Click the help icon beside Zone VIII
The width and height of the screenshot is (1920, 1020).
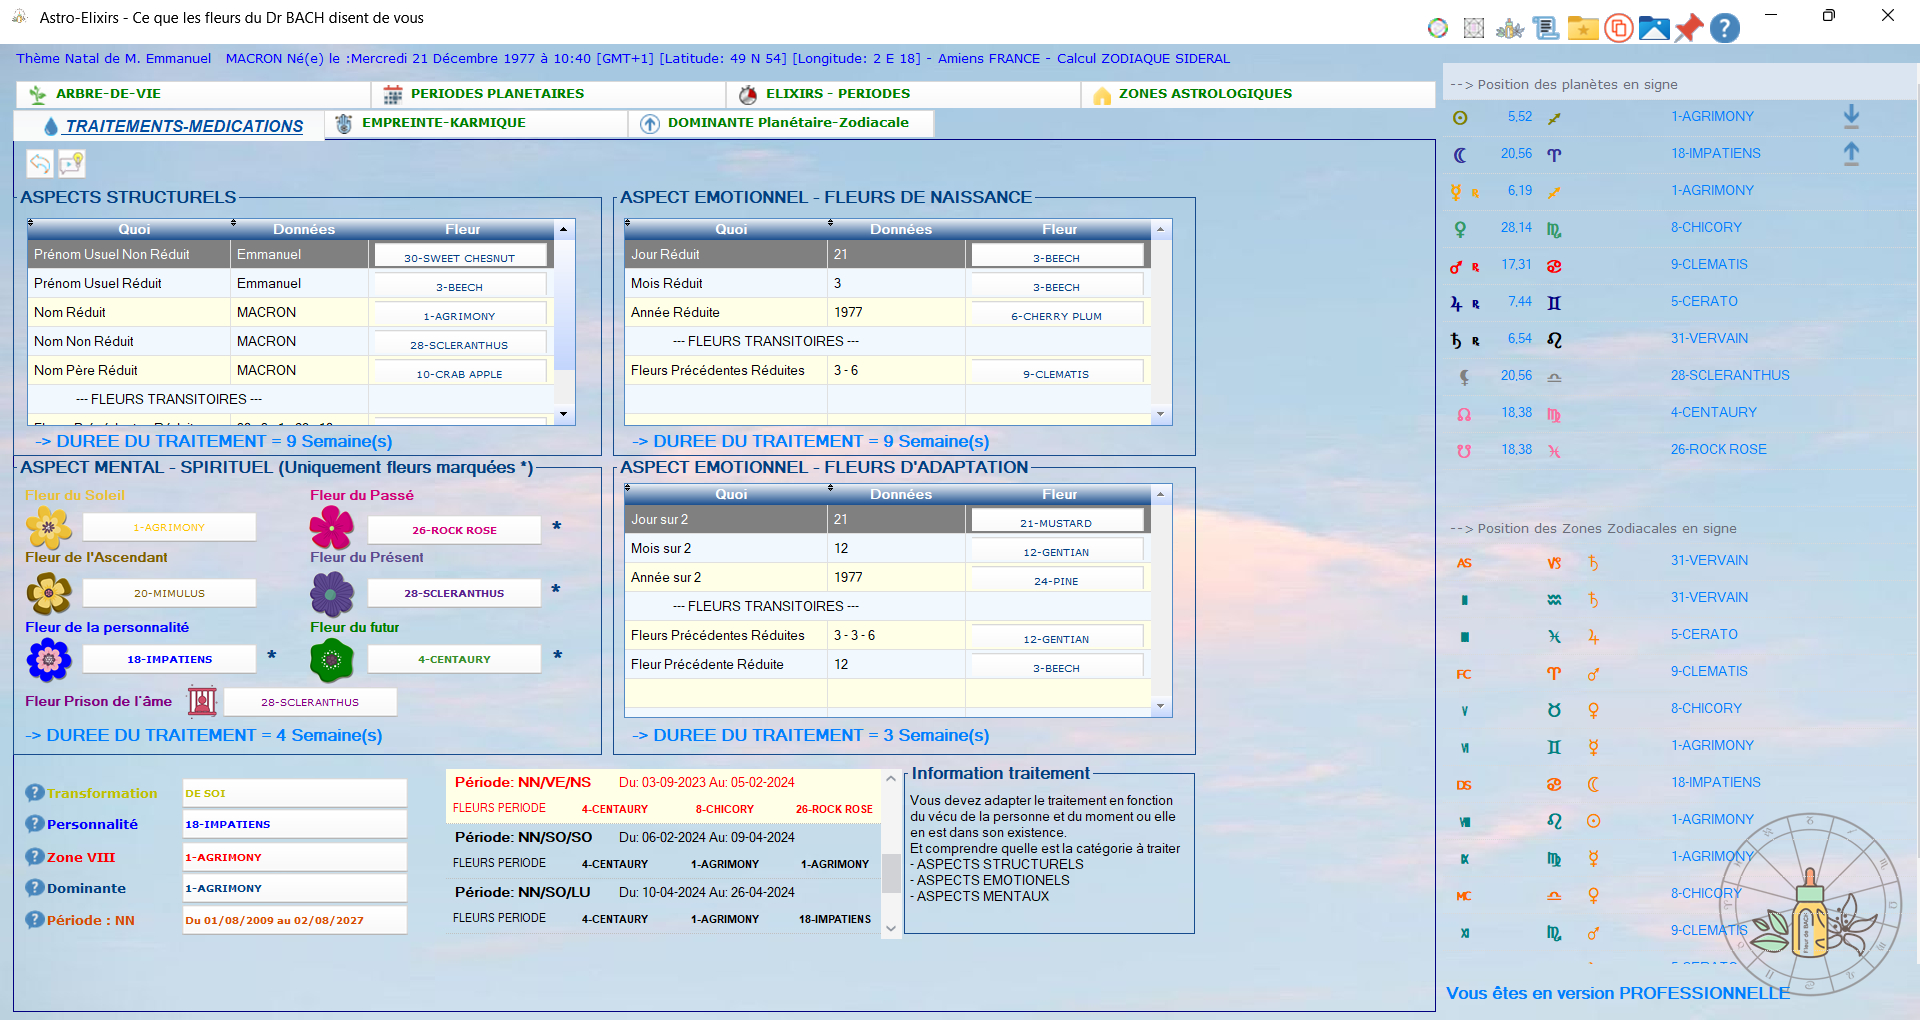coord(35,856)
